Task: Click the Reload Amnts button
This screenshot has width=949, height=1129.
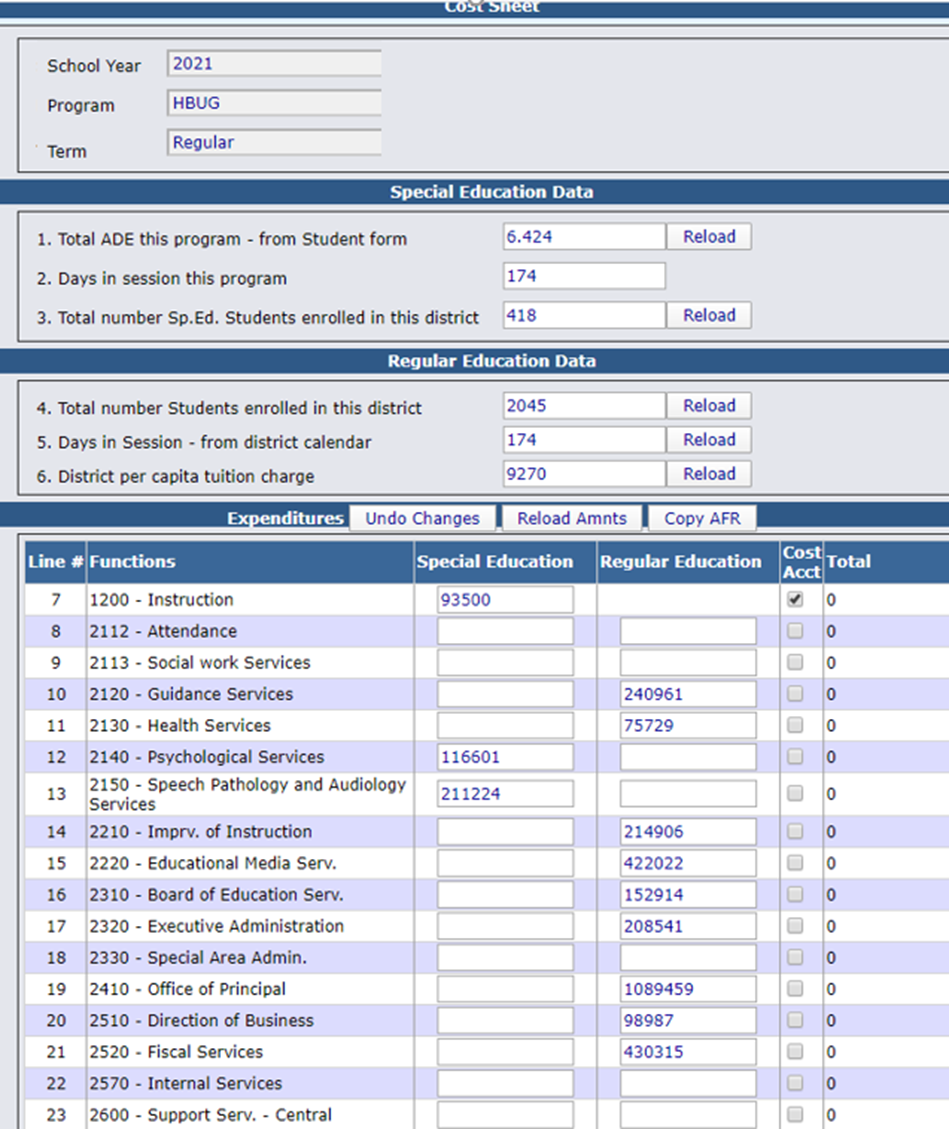Action: pyautogui.click(x=572, y=518)
